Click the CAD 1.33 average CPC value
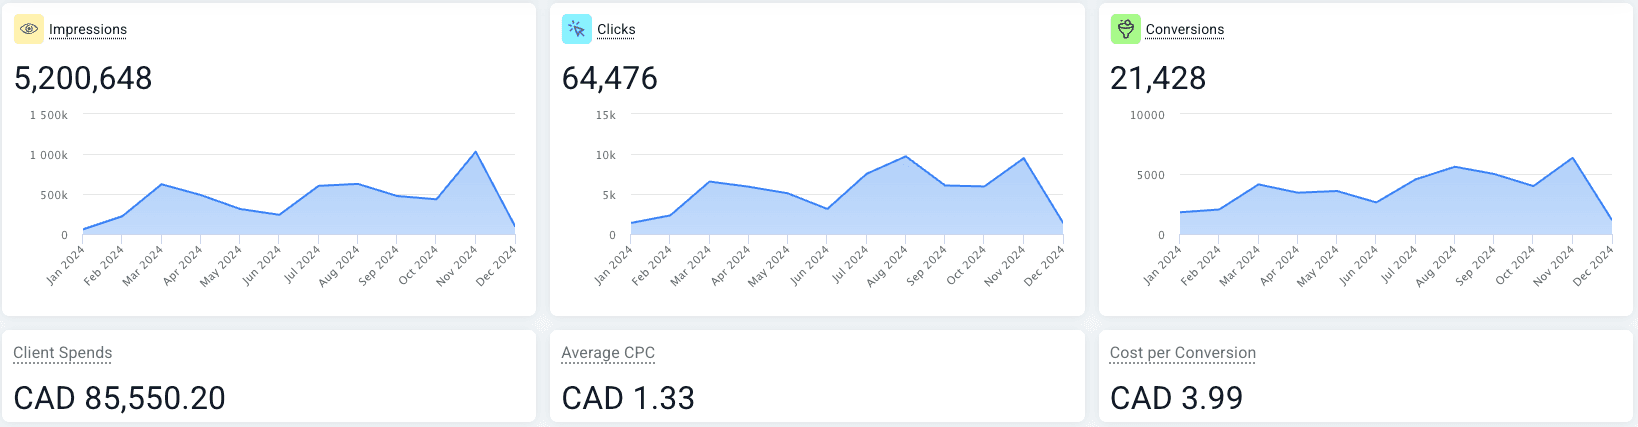The image size is (1638, 427). [x=628, y=398]
